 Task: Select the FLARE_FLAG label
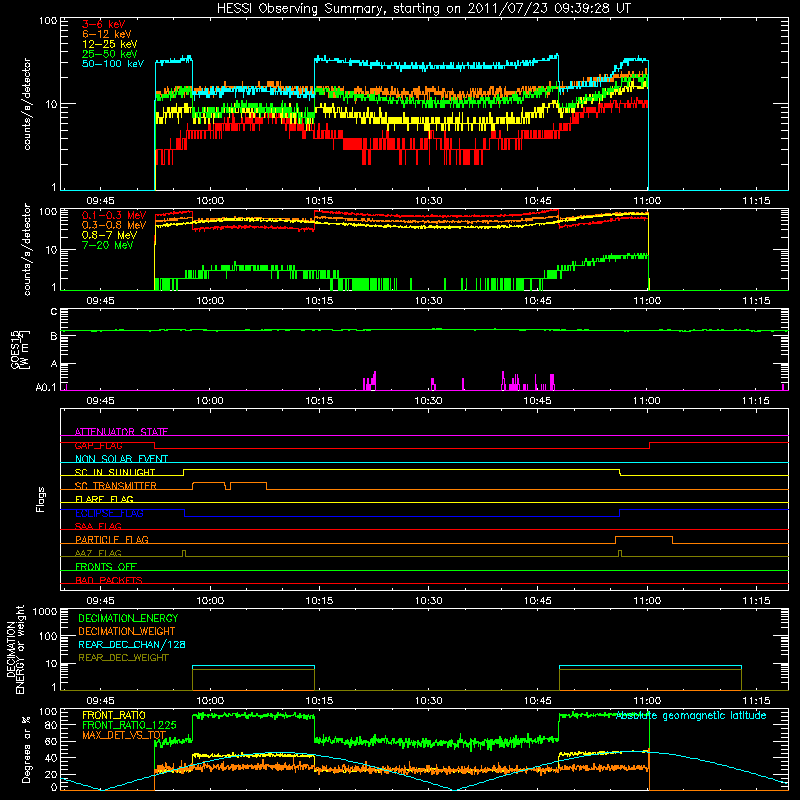coord(104,499)
